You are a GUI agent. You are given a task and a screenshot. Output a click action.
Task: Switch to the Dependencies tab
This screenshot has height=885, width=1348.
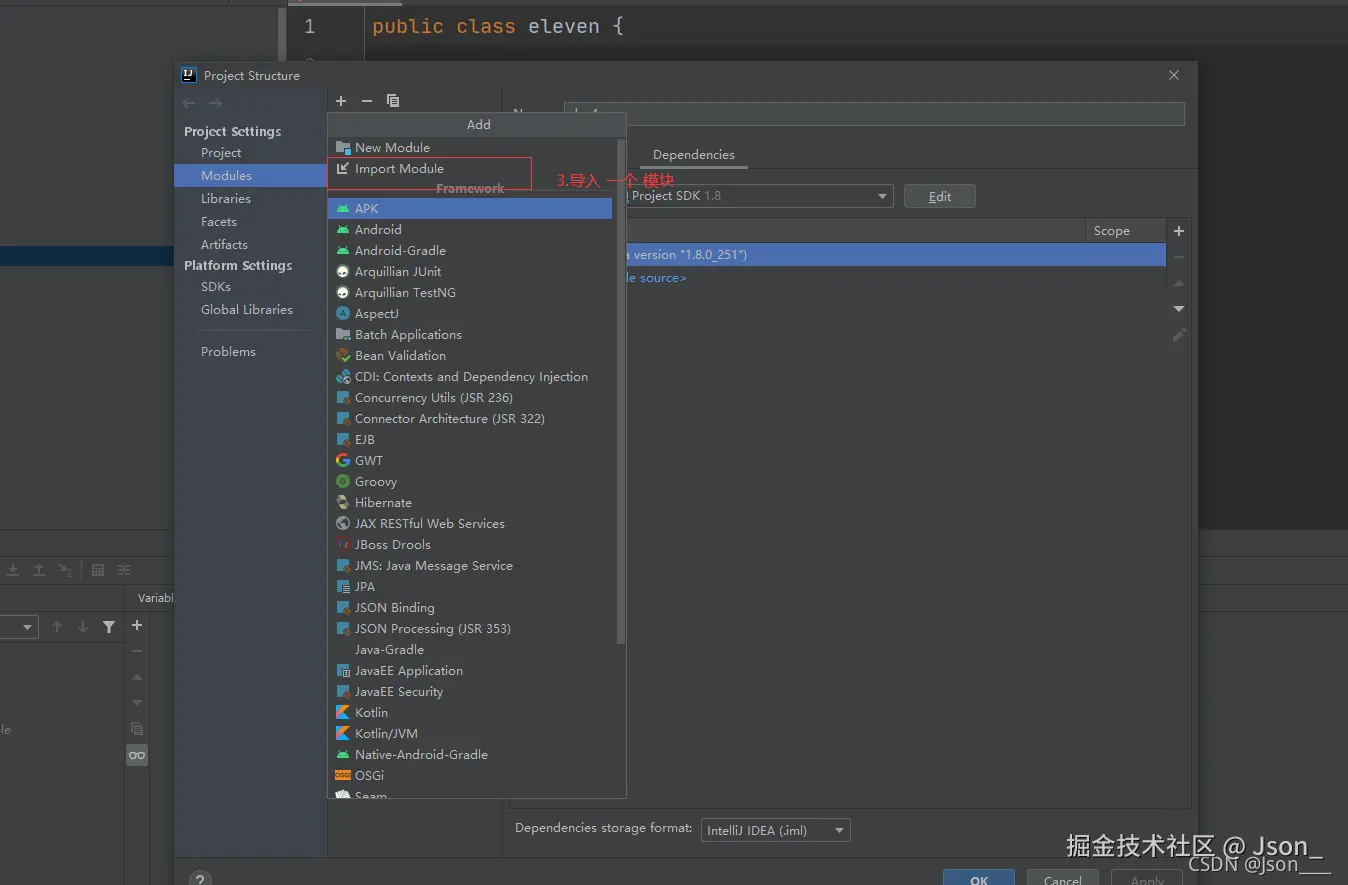point(694,155)
